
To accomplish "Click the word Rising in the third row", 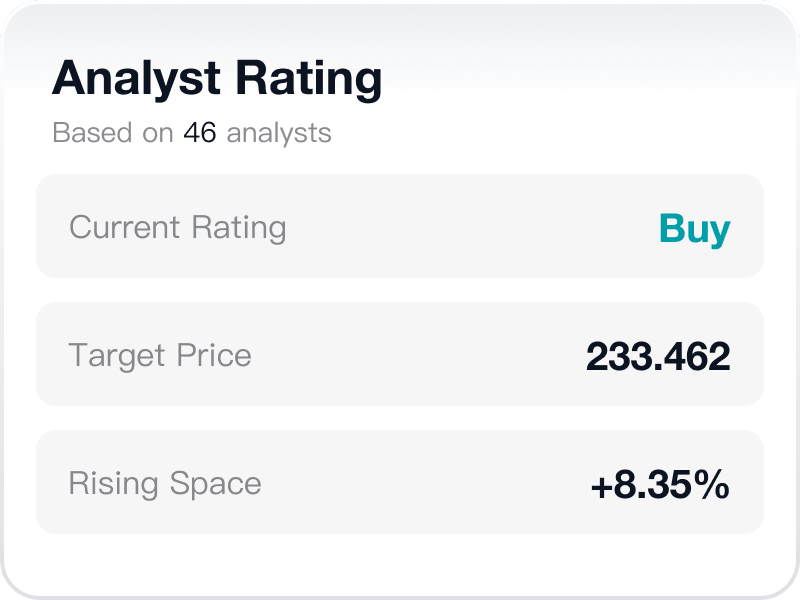I will point(113,484).
